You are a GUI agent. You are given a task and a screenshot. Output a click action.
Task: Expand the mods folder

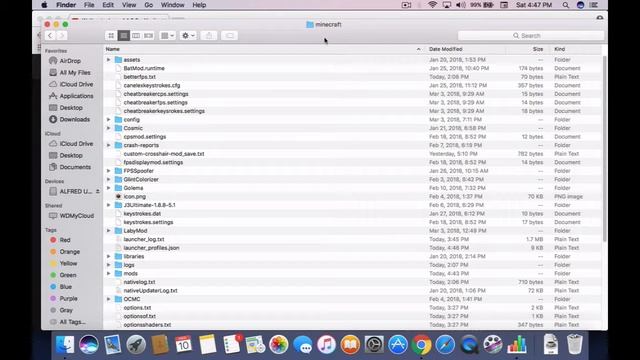[109, 273]
